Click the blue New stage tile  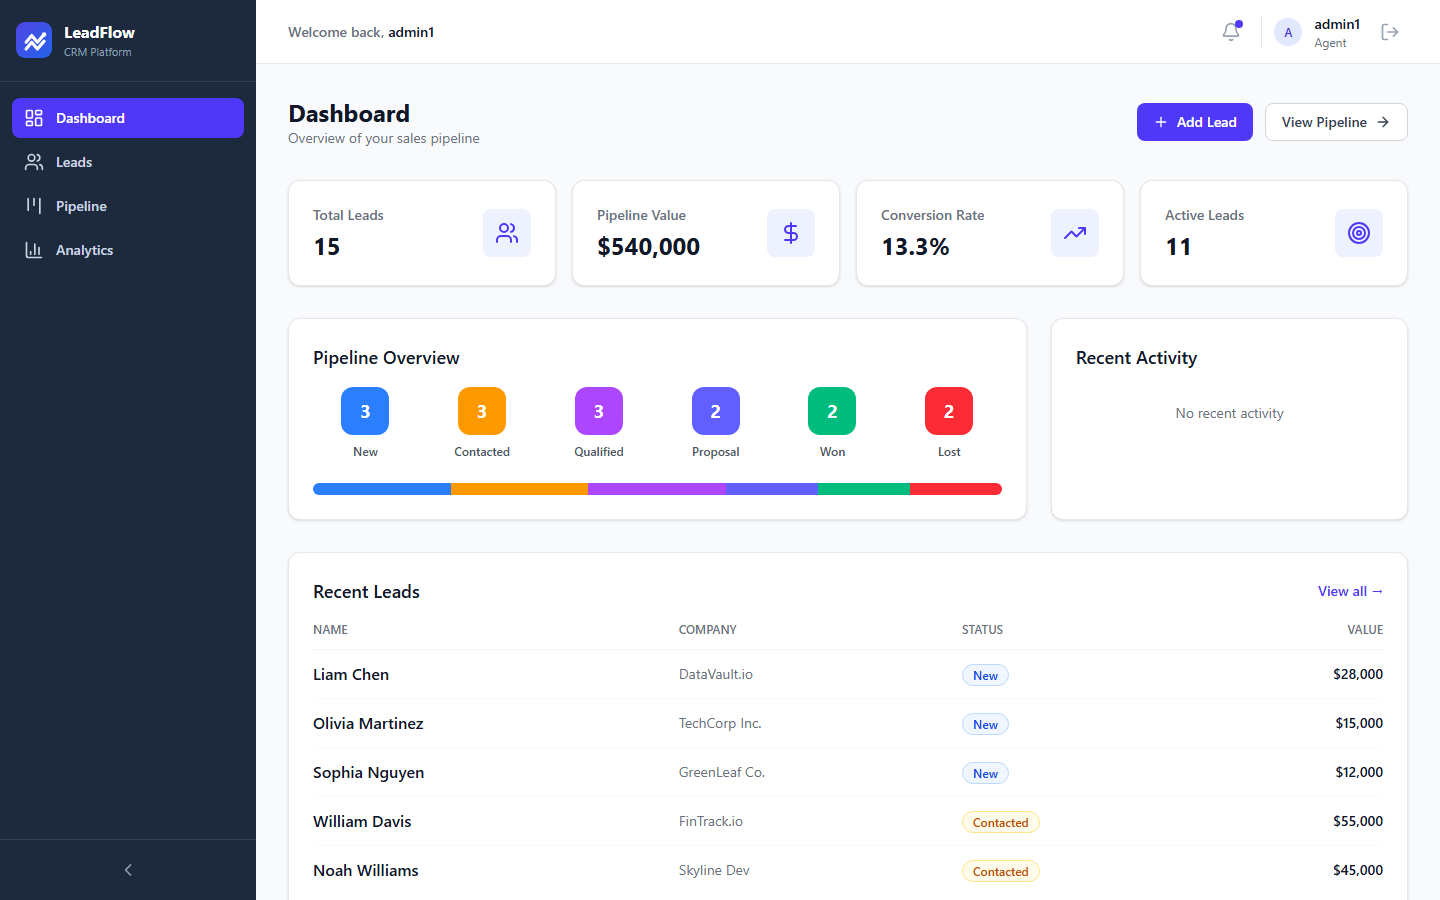click(365, 411)
